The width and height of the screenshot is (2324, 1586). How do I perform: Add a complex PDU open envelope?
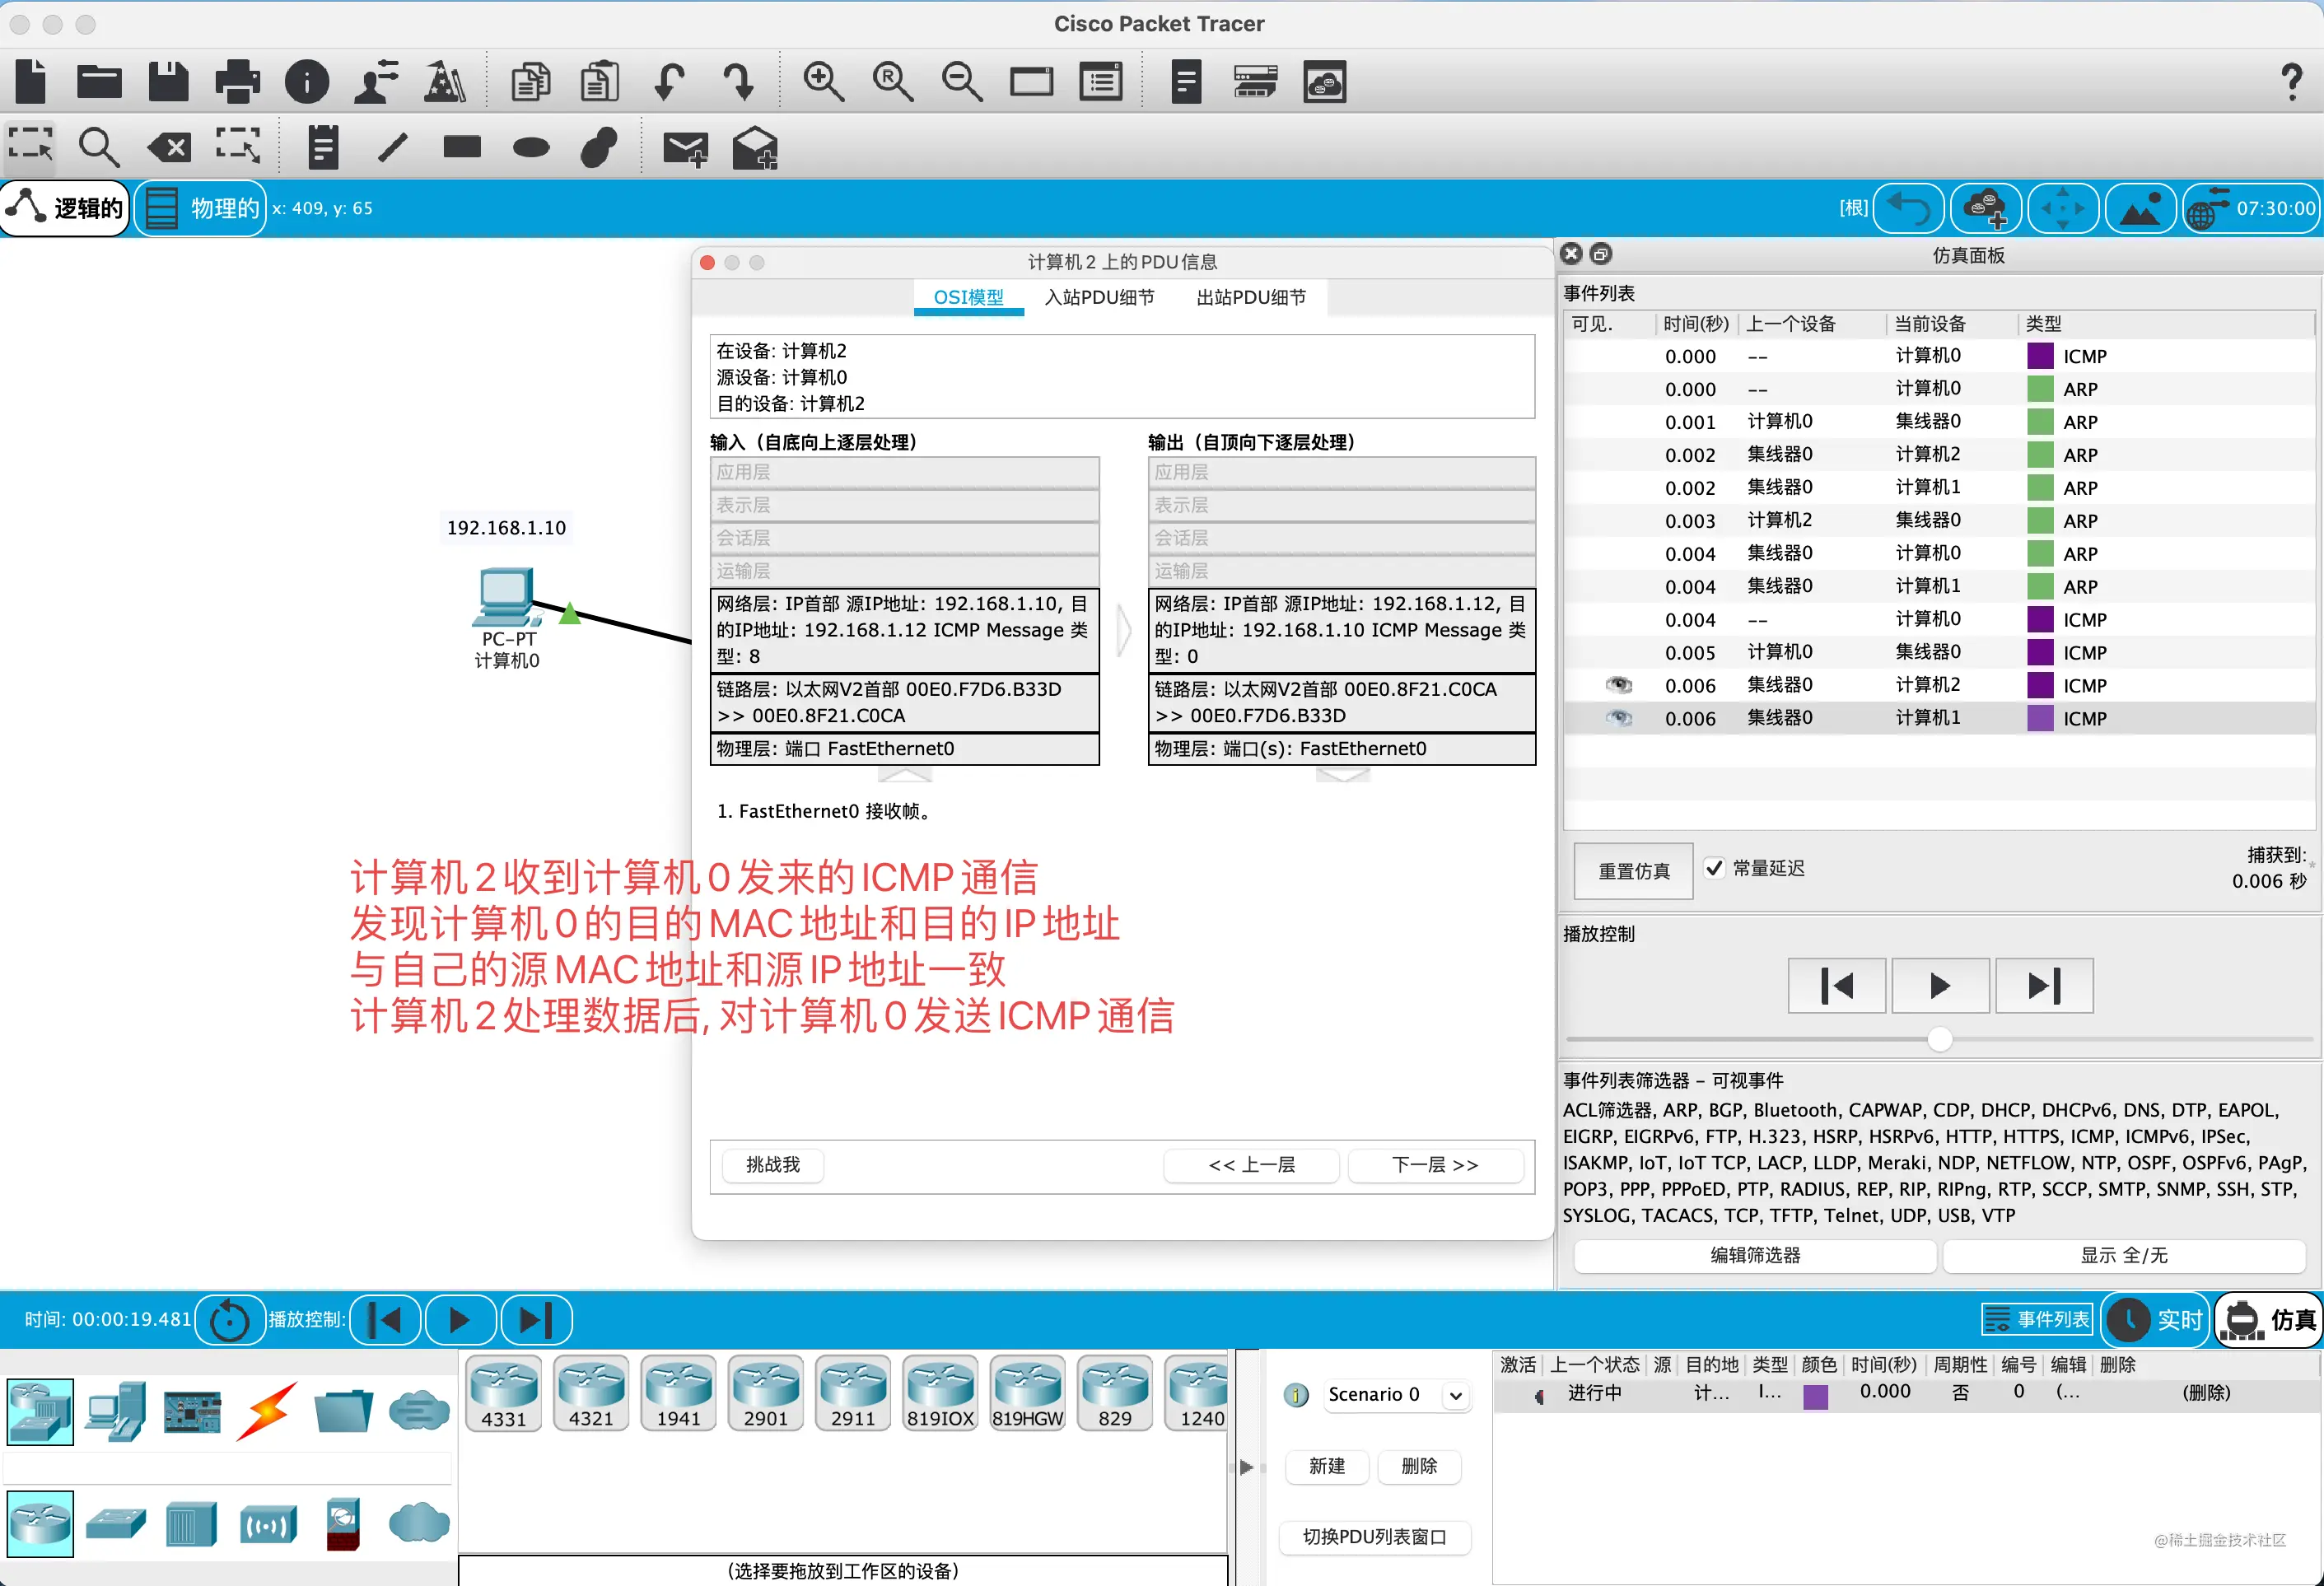coord(754,148)
